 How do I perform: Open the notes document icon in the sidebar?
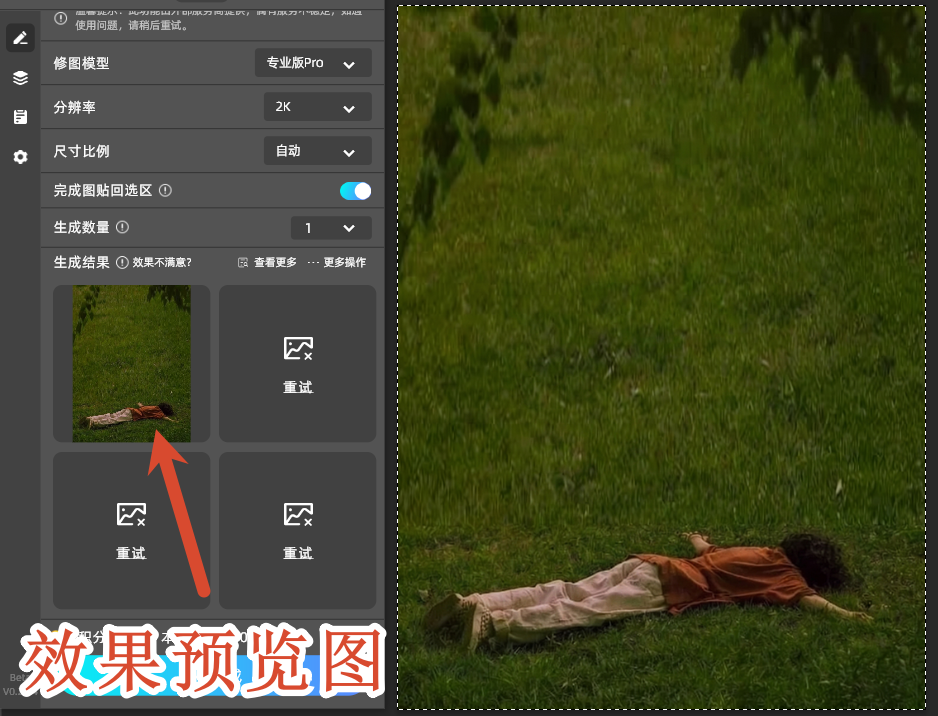point(20,117)
